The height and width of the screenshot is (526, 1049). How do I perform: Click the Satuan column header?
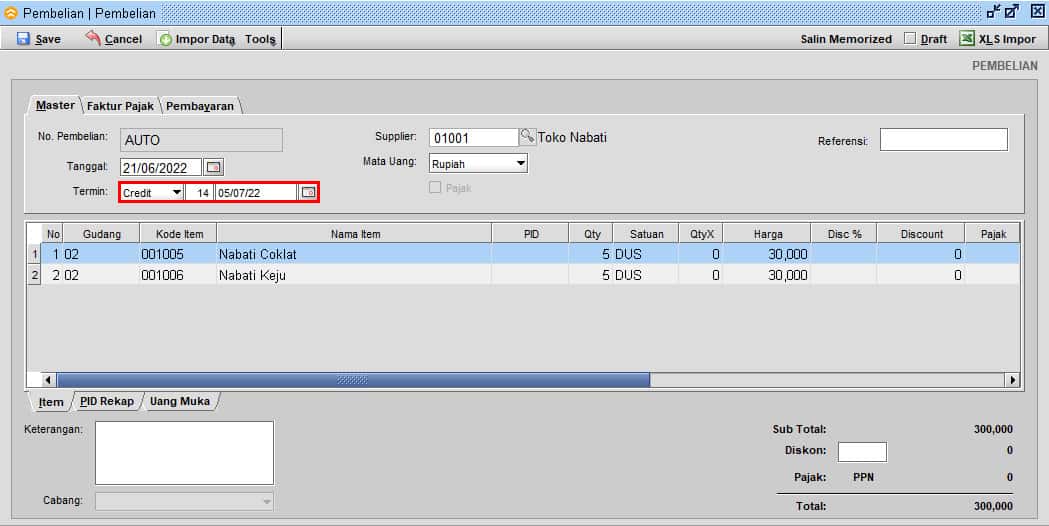pos(646,234)
